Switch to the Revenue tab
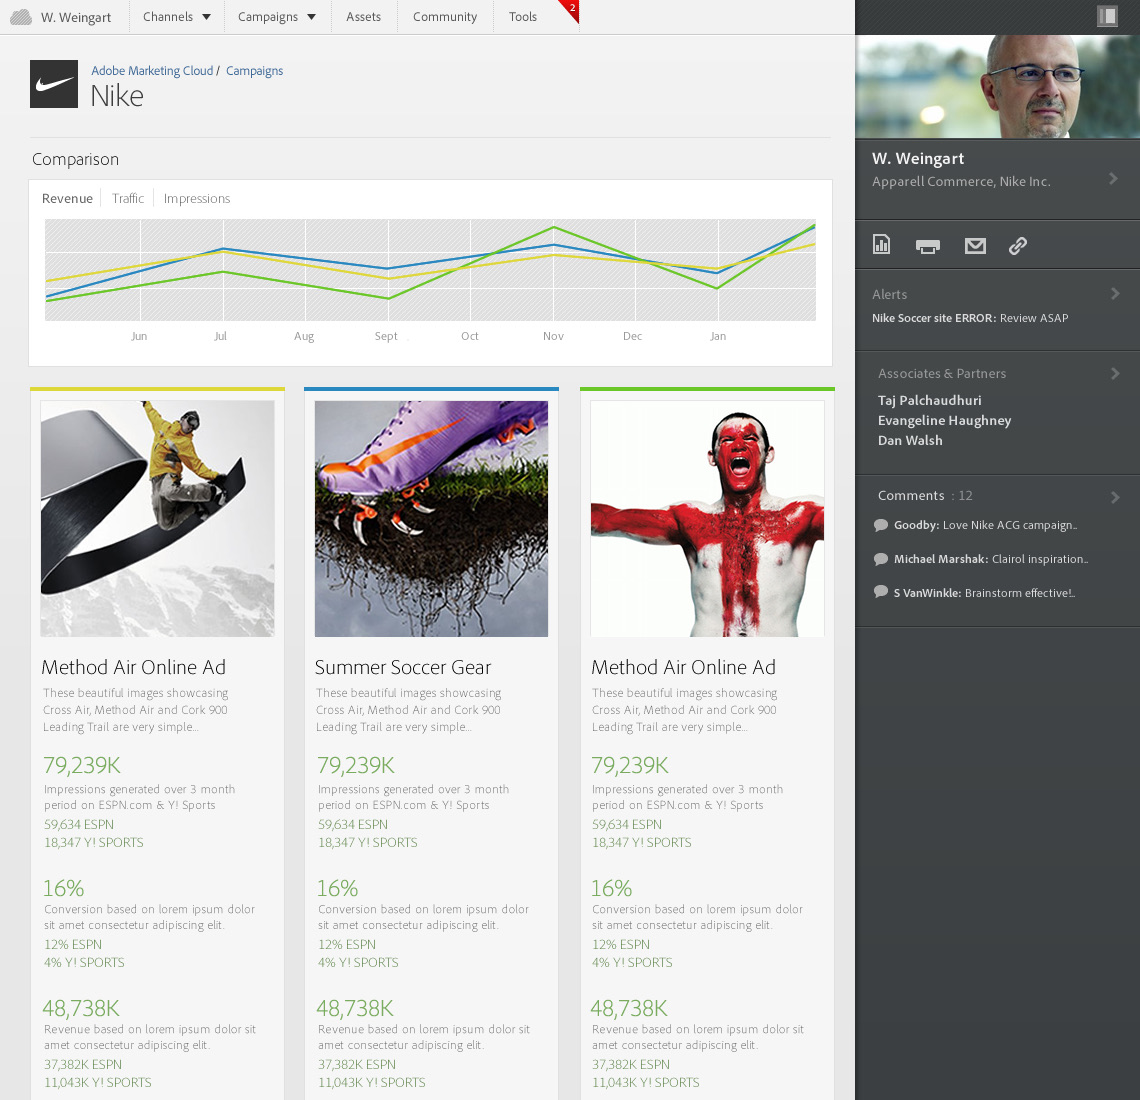 (68, 198)
